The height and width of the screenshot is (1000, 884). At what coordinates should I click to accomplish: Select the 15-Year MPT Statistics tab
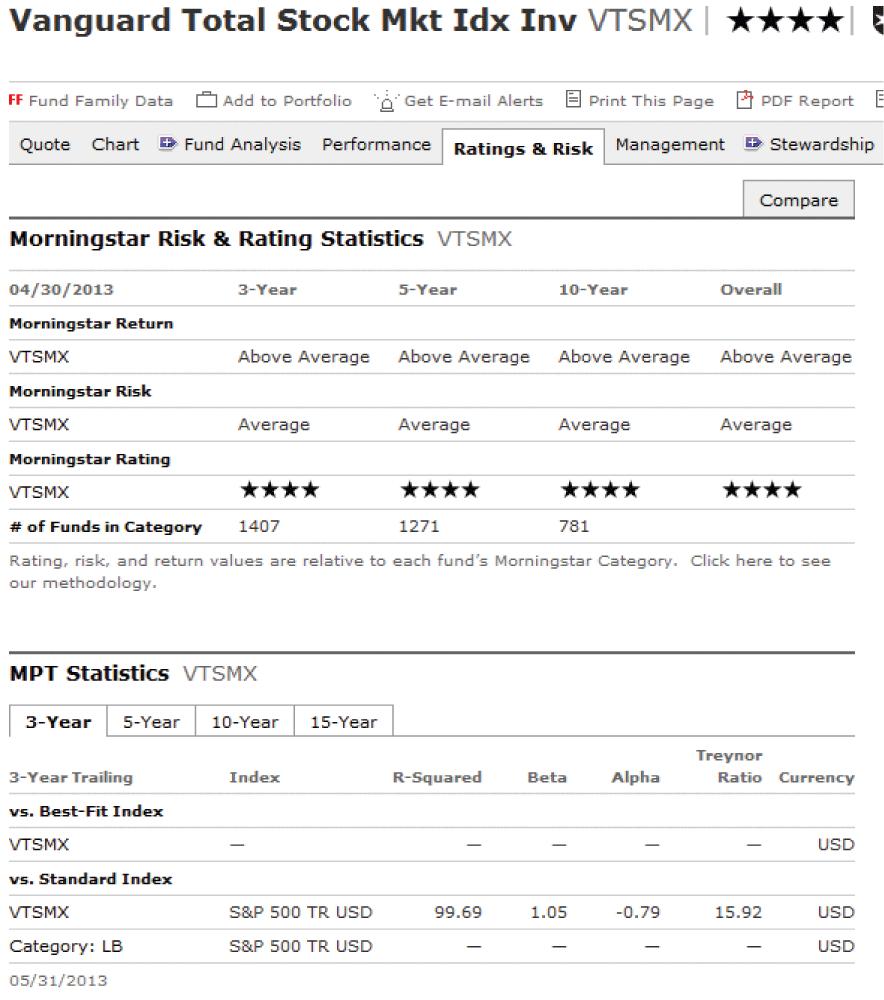click(x=344, y=721)
